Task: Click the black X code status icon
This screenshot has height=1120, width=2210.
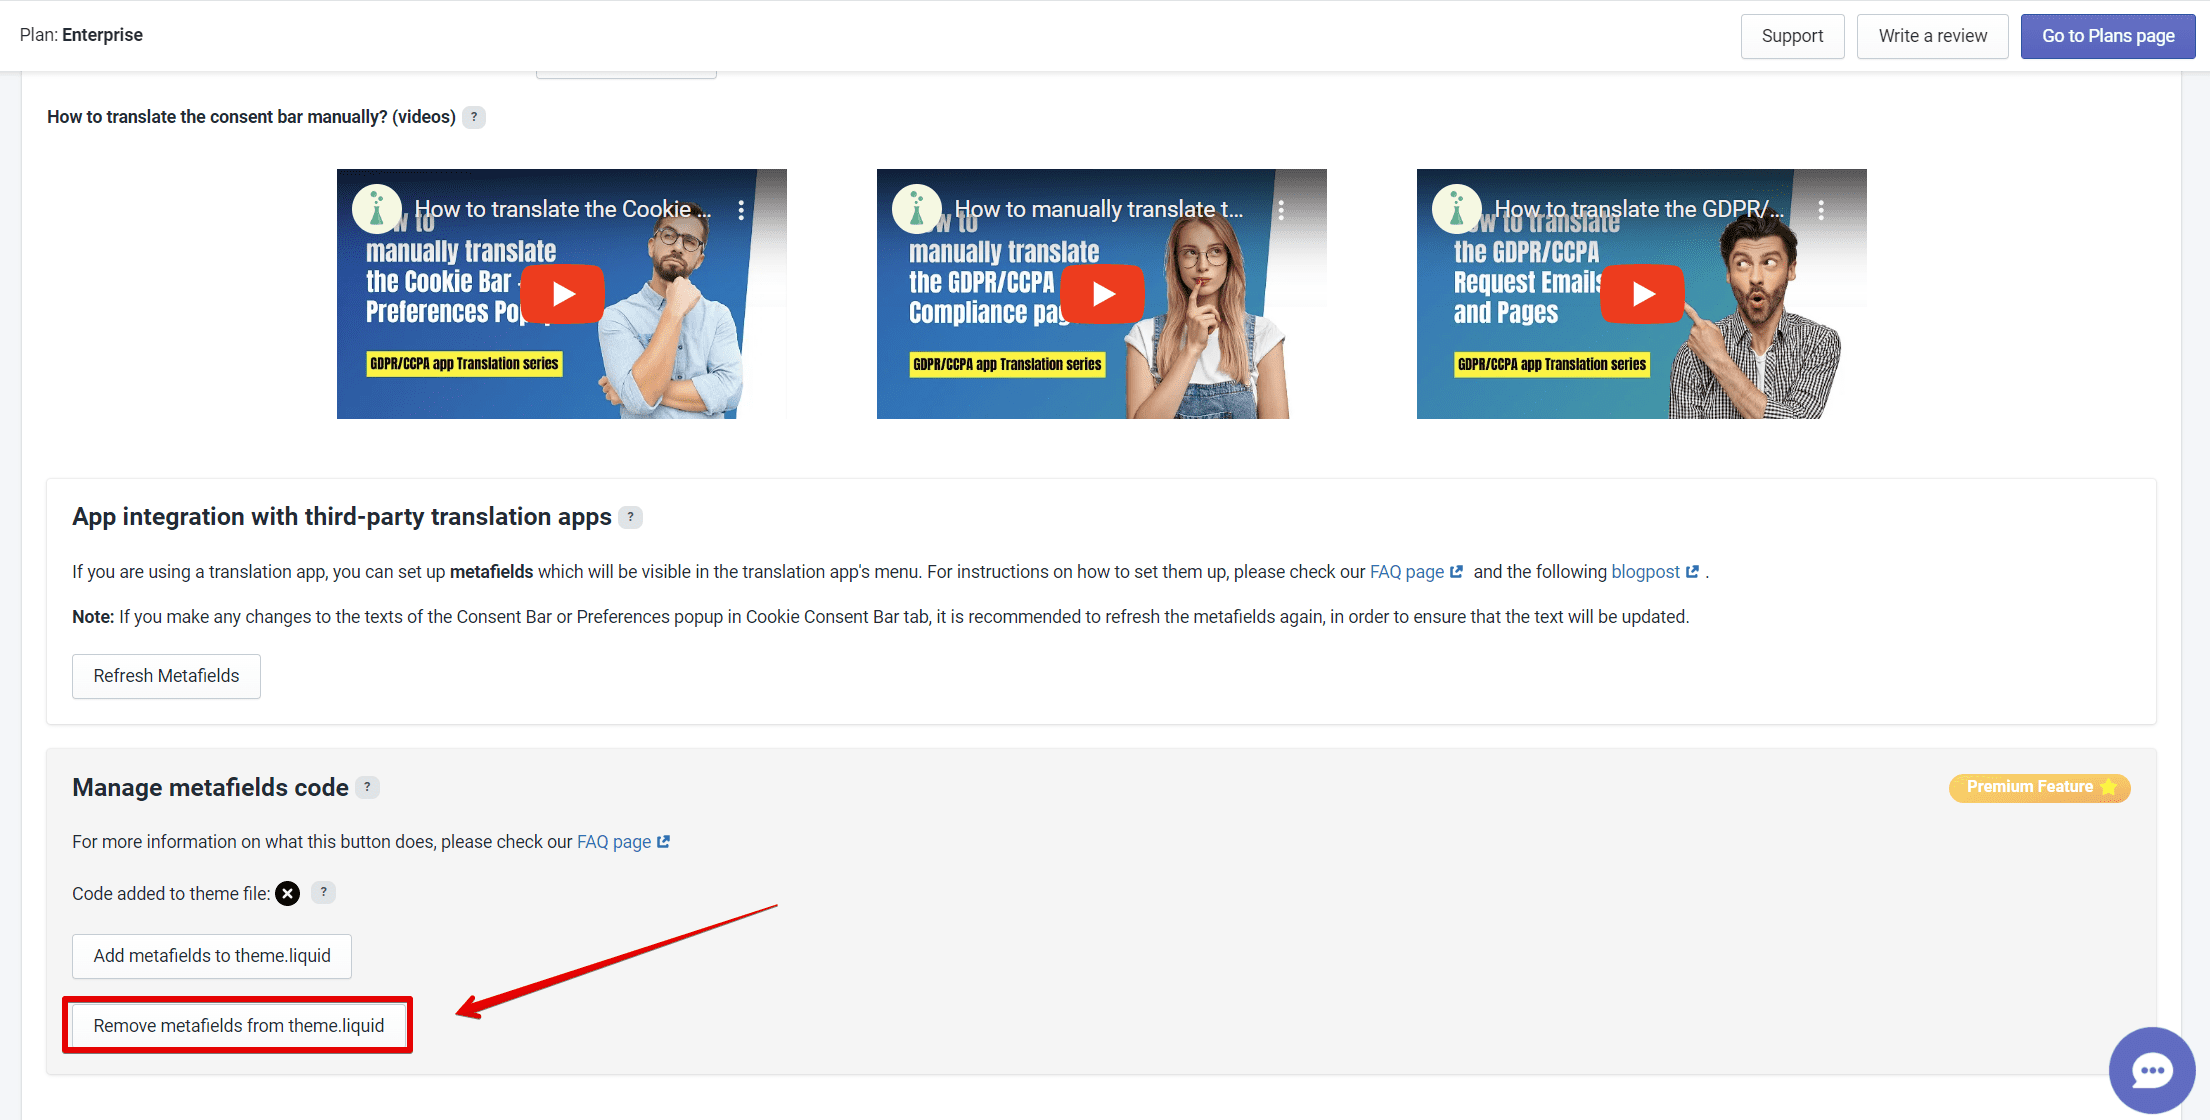Action: pyautogui.click(x=287, y=893)
